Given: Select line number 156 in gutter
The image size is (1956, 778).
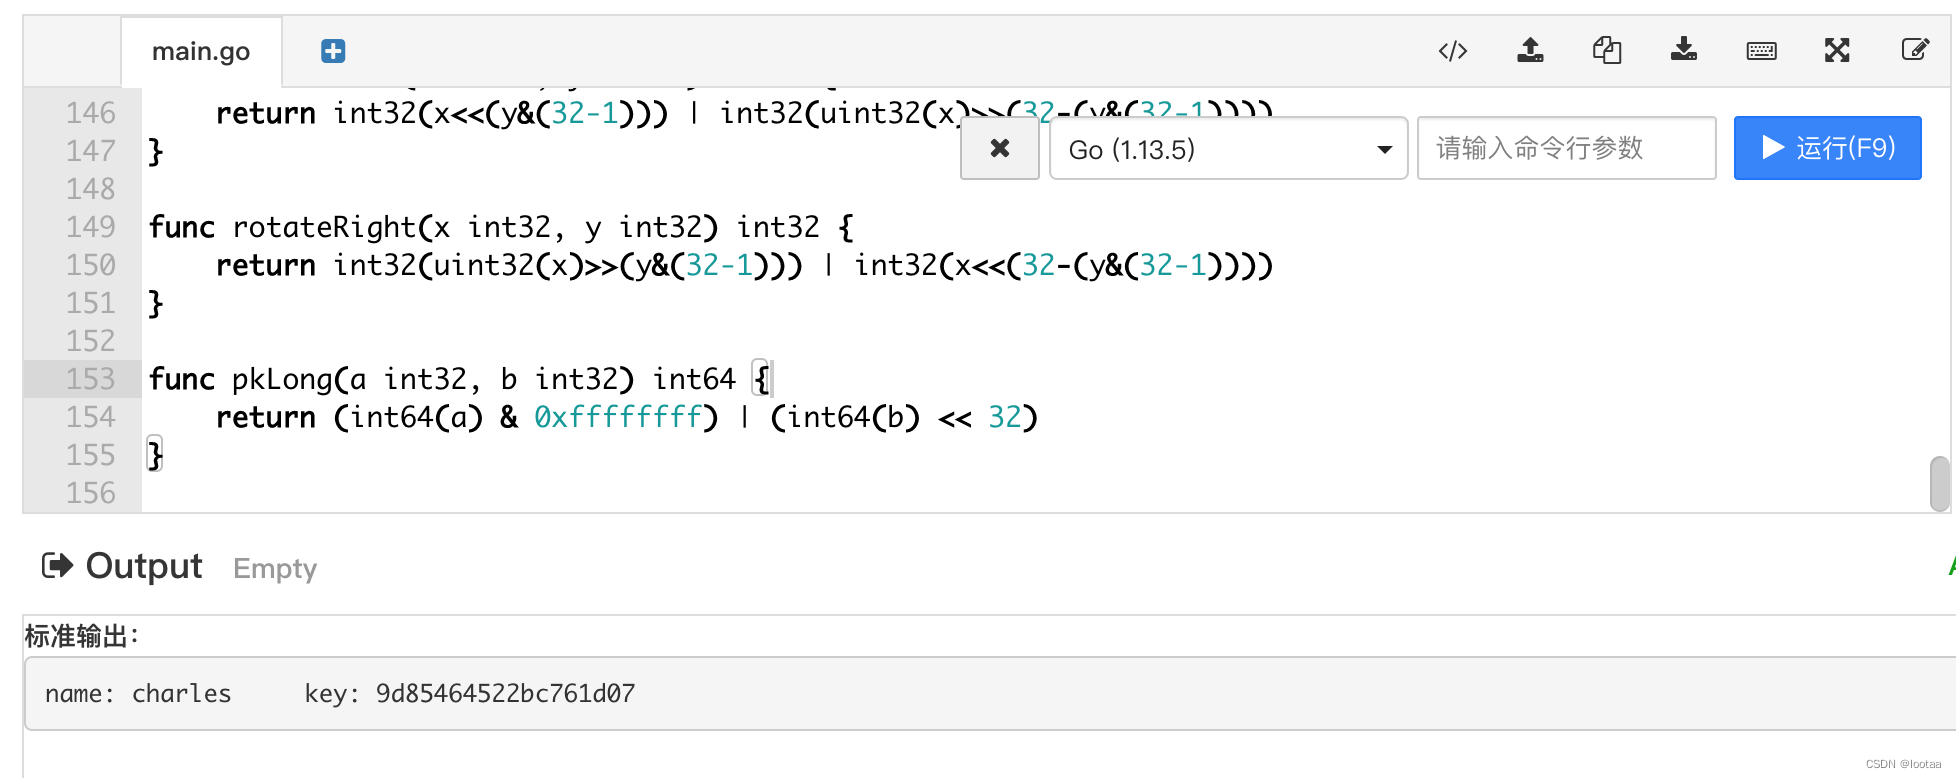Looking at the screenshot, I should [x=91, y=493].
